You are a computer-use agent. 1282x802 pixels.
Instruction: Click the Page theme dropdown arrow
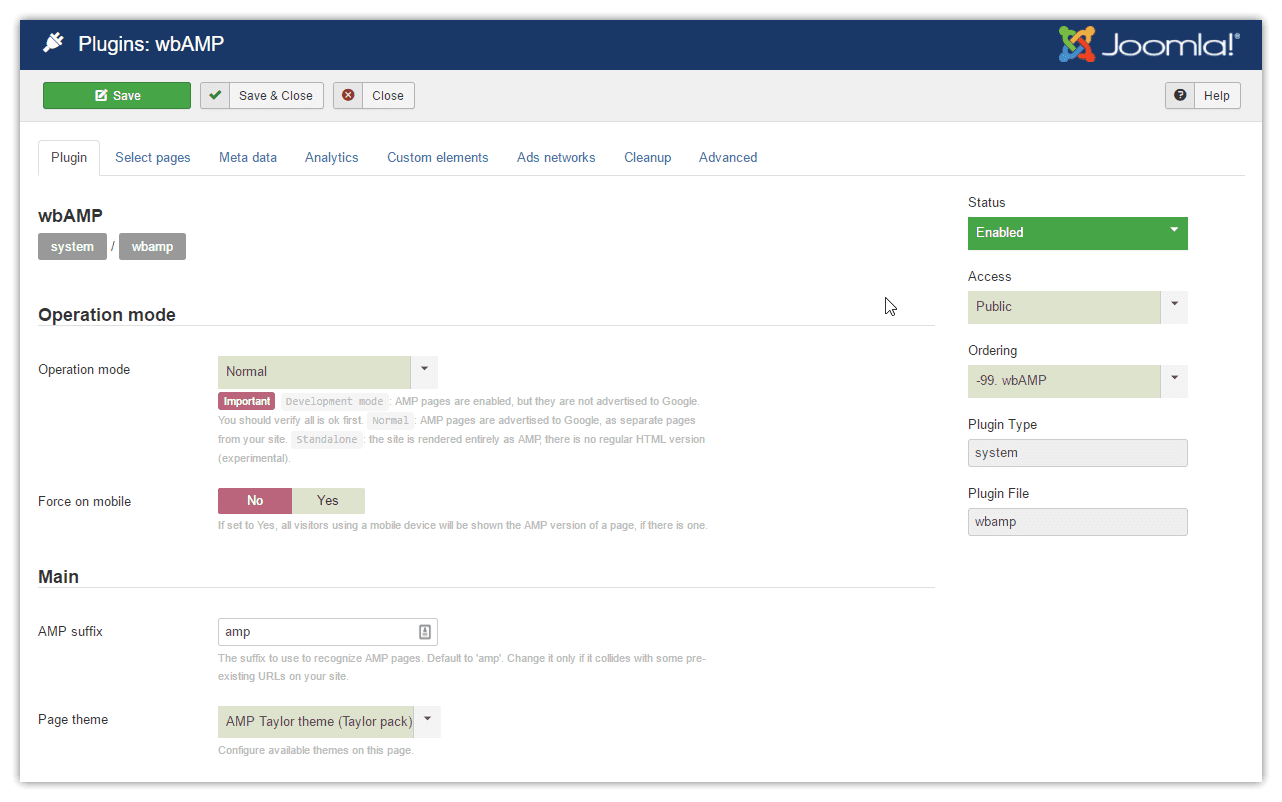coord(427,721)
